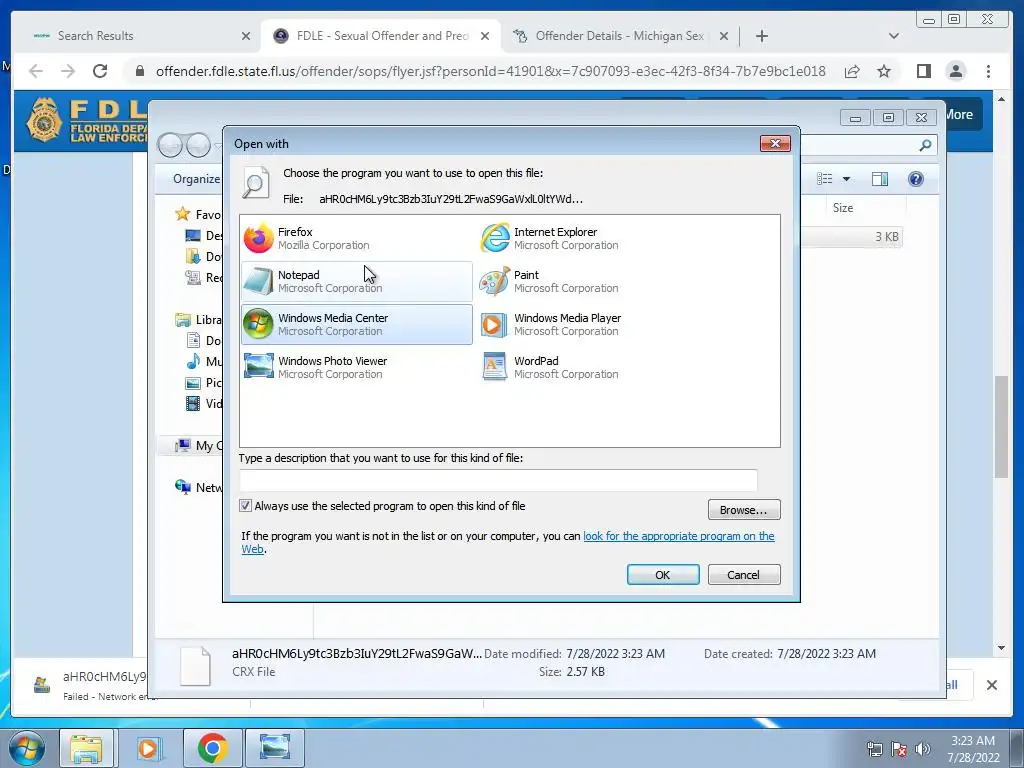Click Chrome address bar URL
1024x768 pixels.
490,71
